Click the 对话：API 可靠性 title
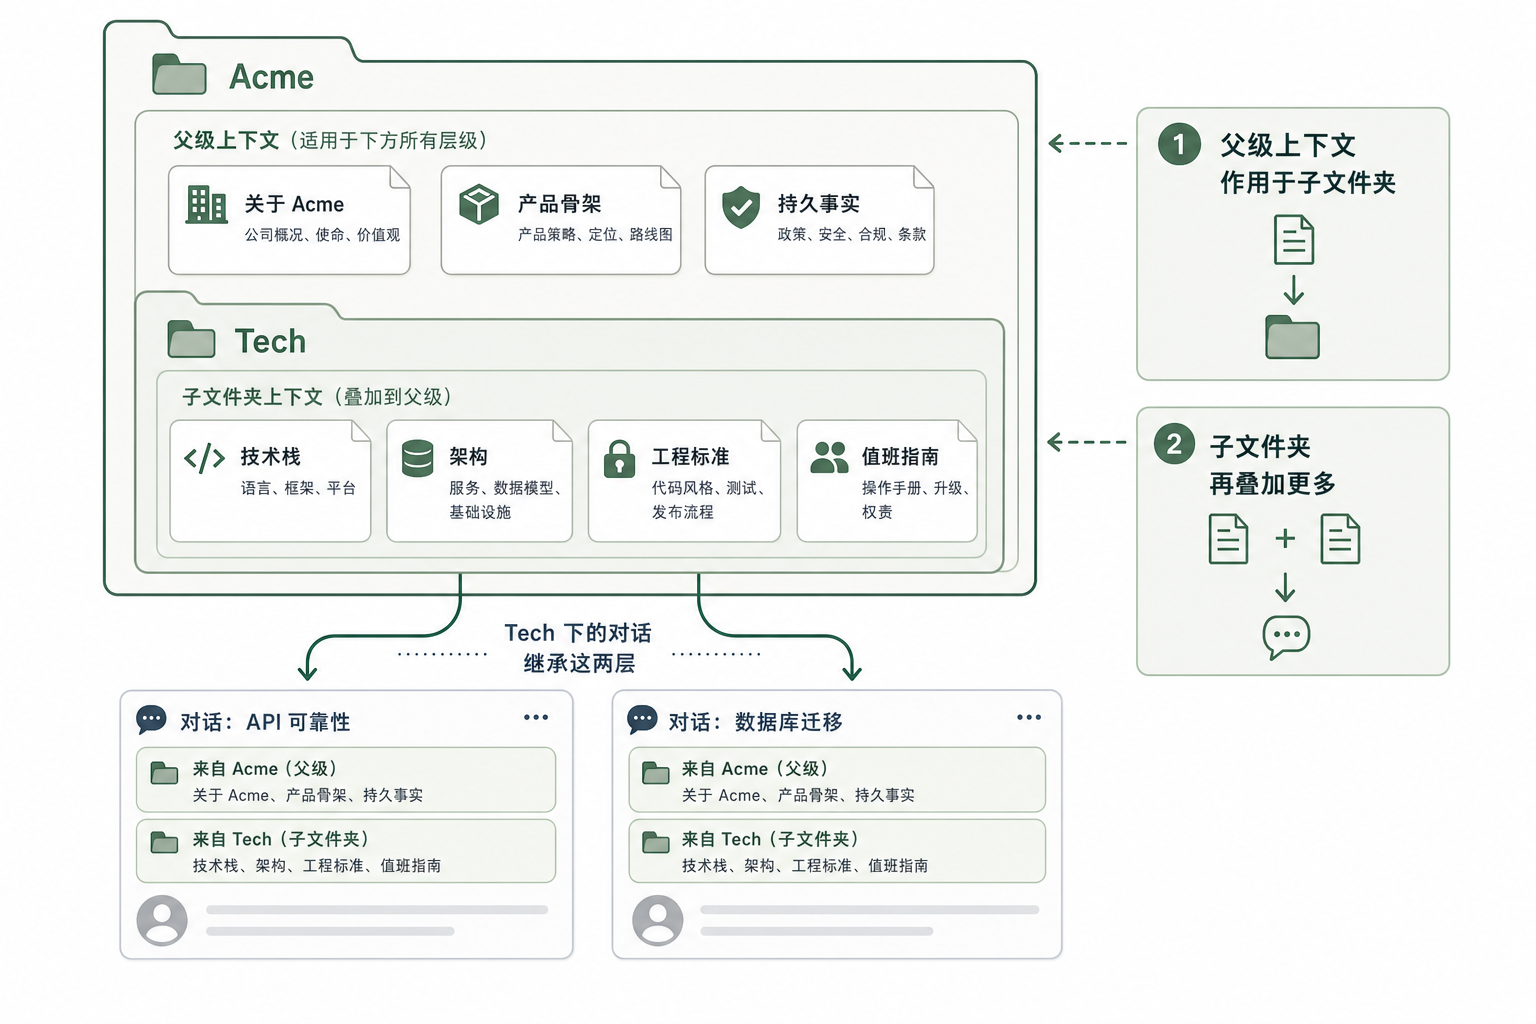This screenshot has width=1536, height=1024. (265, 722)
